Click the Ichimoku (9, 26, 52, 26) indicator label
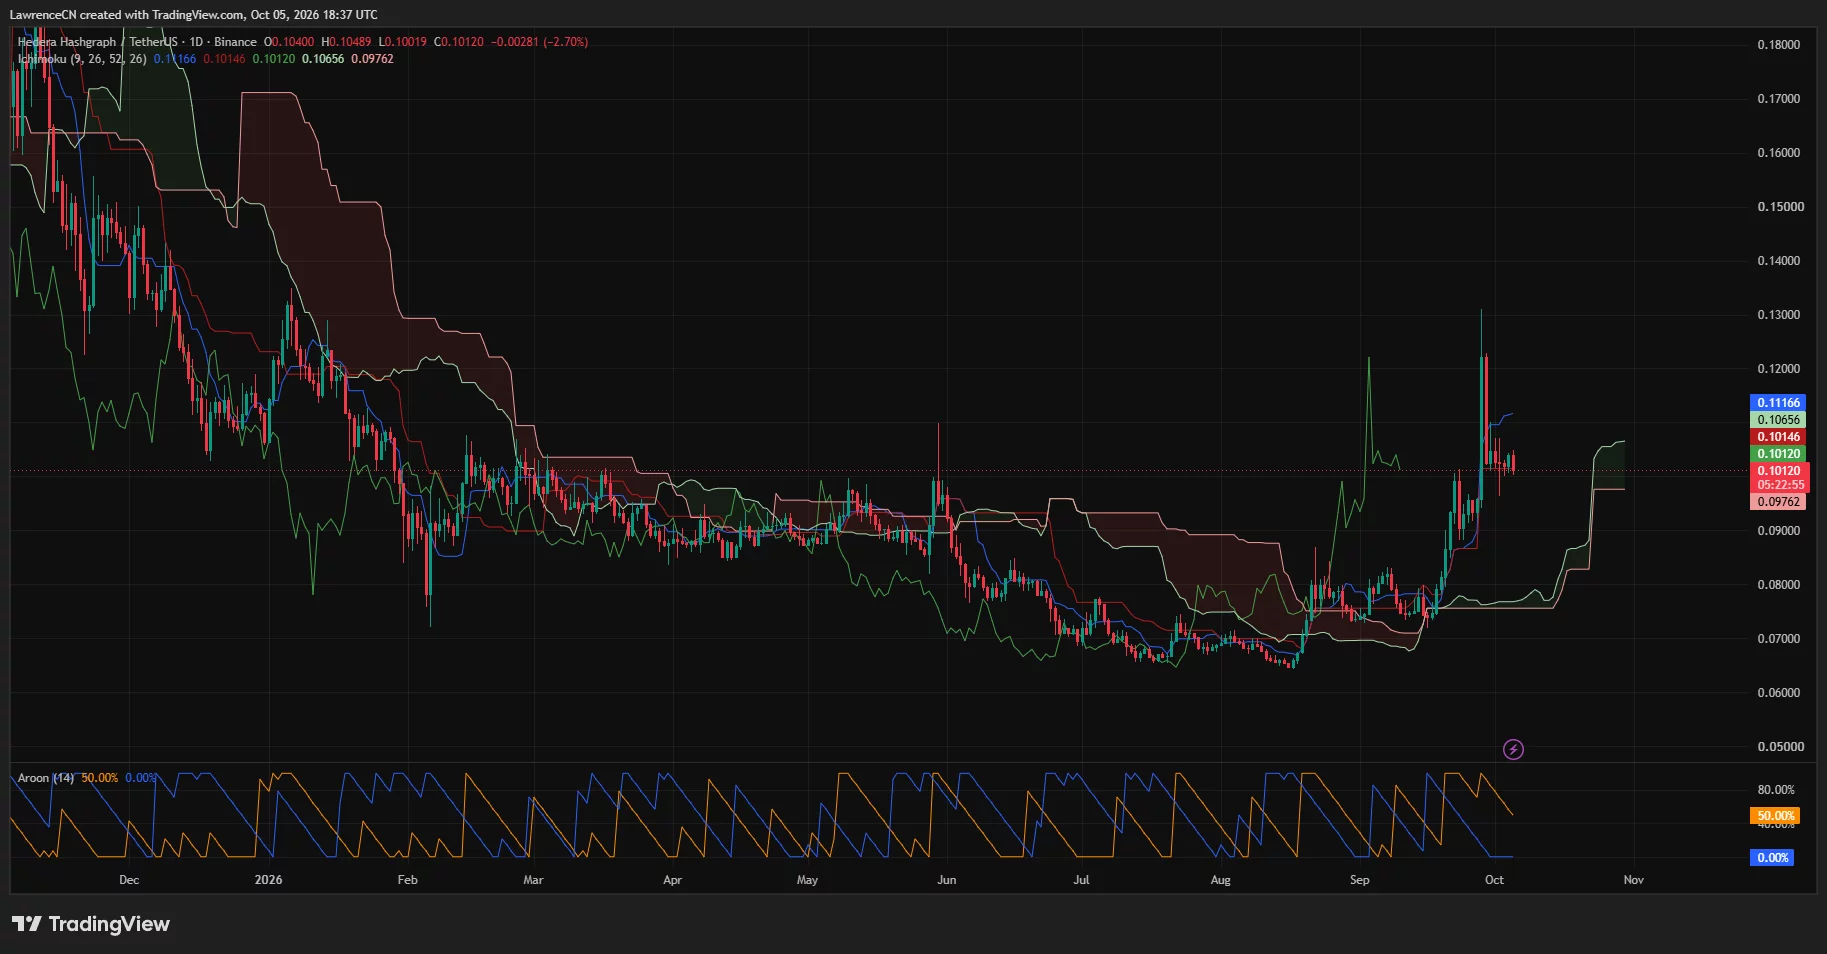Image resolution: width=1827 pixels, height=954 pixels. pyautogui.click(x=82, y=59)
